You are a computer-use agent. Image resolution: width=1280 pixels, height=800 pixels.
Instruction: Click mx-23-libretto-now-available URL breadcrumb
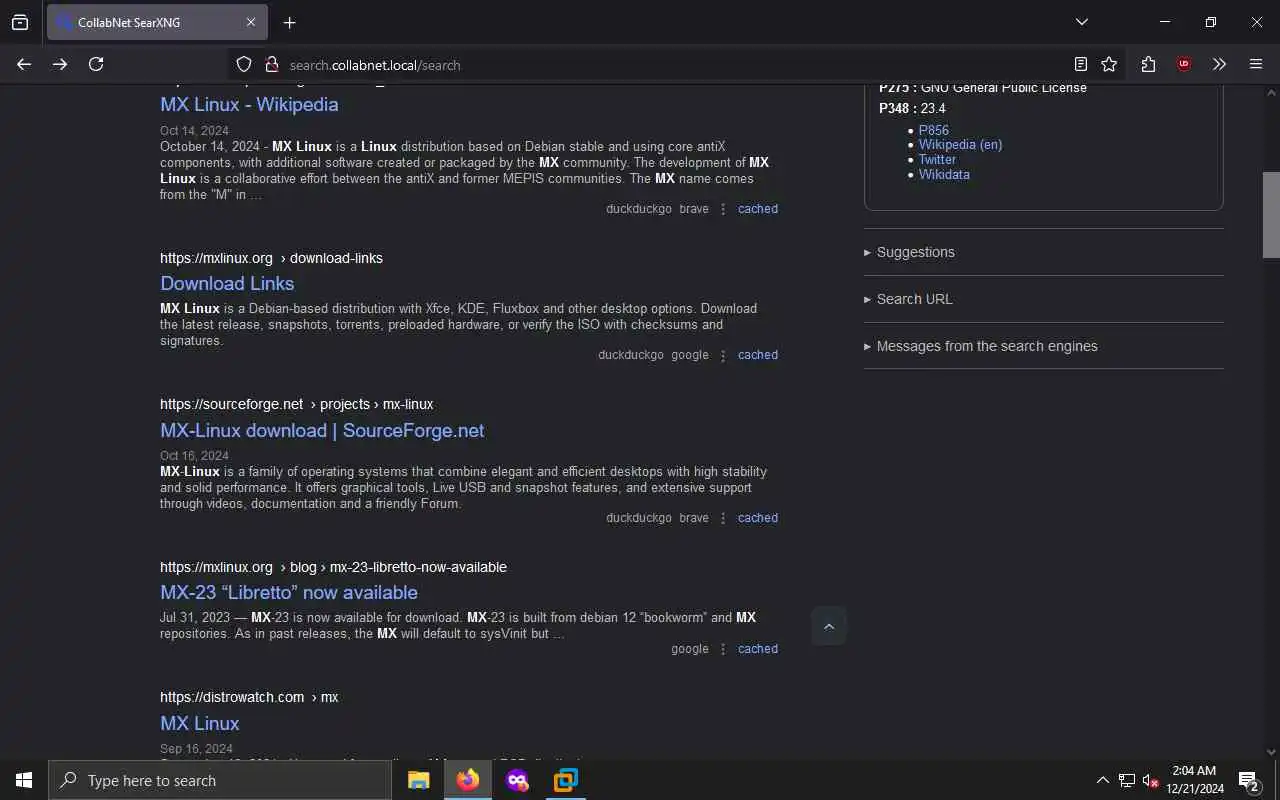point(418,567)
